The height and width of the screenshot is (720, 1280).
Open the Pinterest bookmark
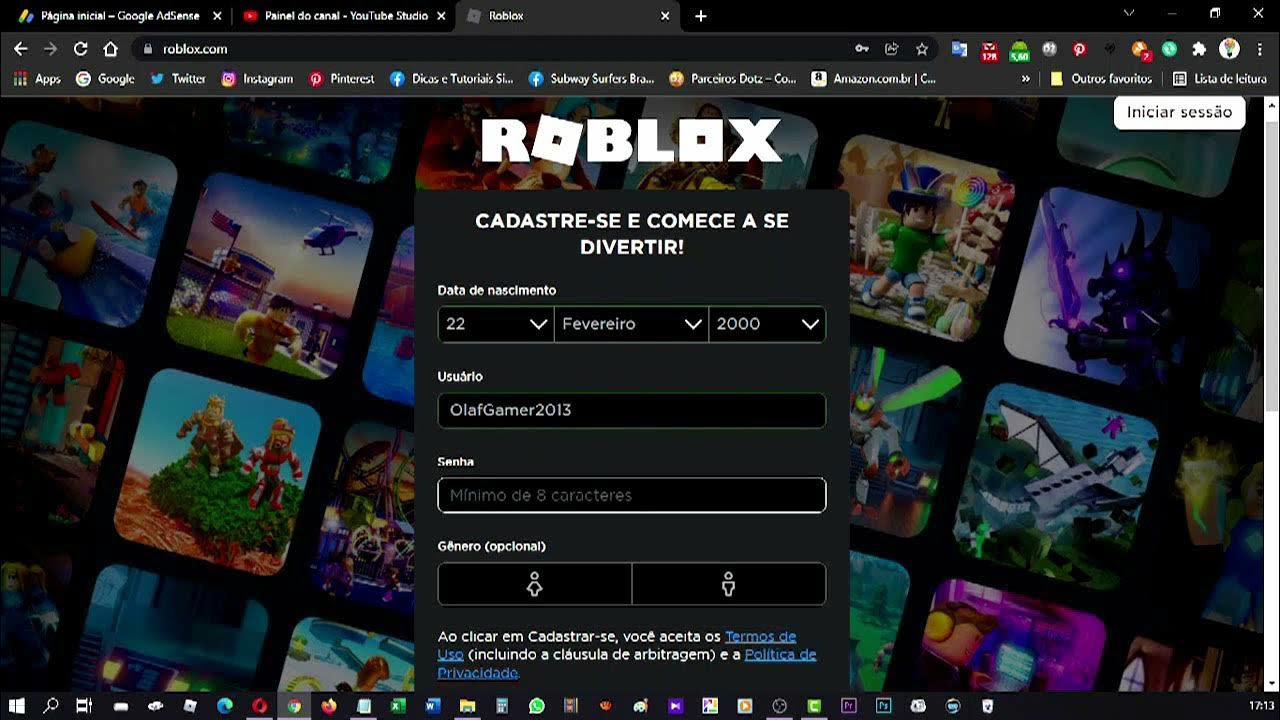tap(342, 78)
